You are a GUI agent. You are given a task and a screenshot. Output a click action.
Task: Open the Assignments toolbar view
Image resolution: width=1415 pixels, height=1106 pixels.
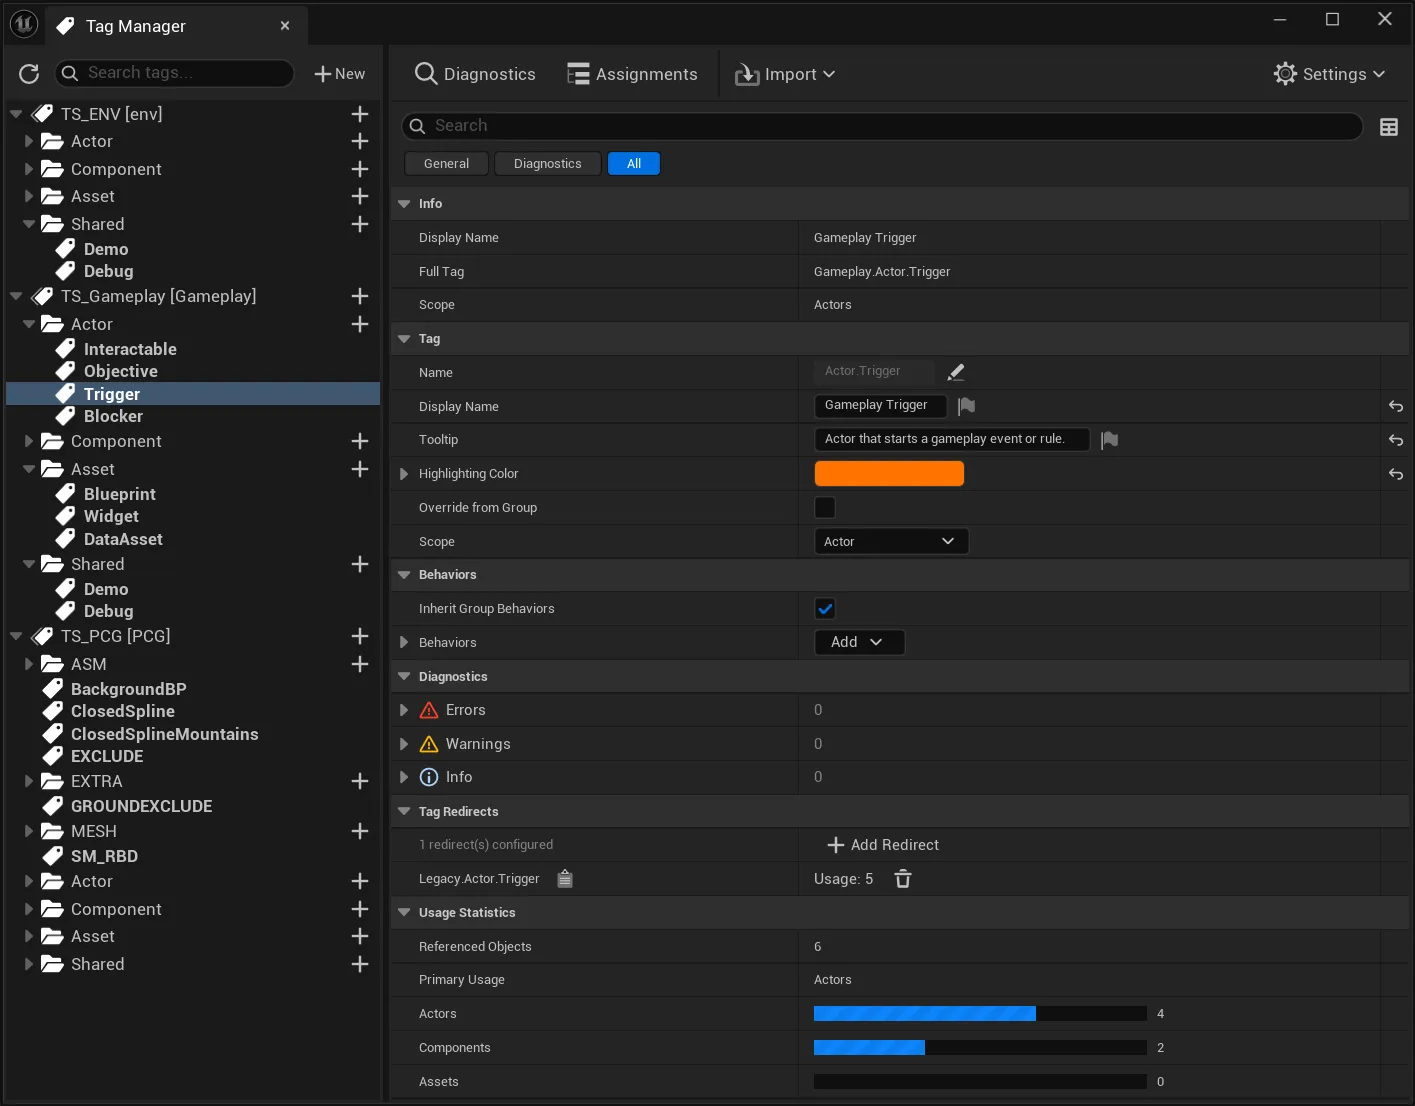tap(632, 74)
